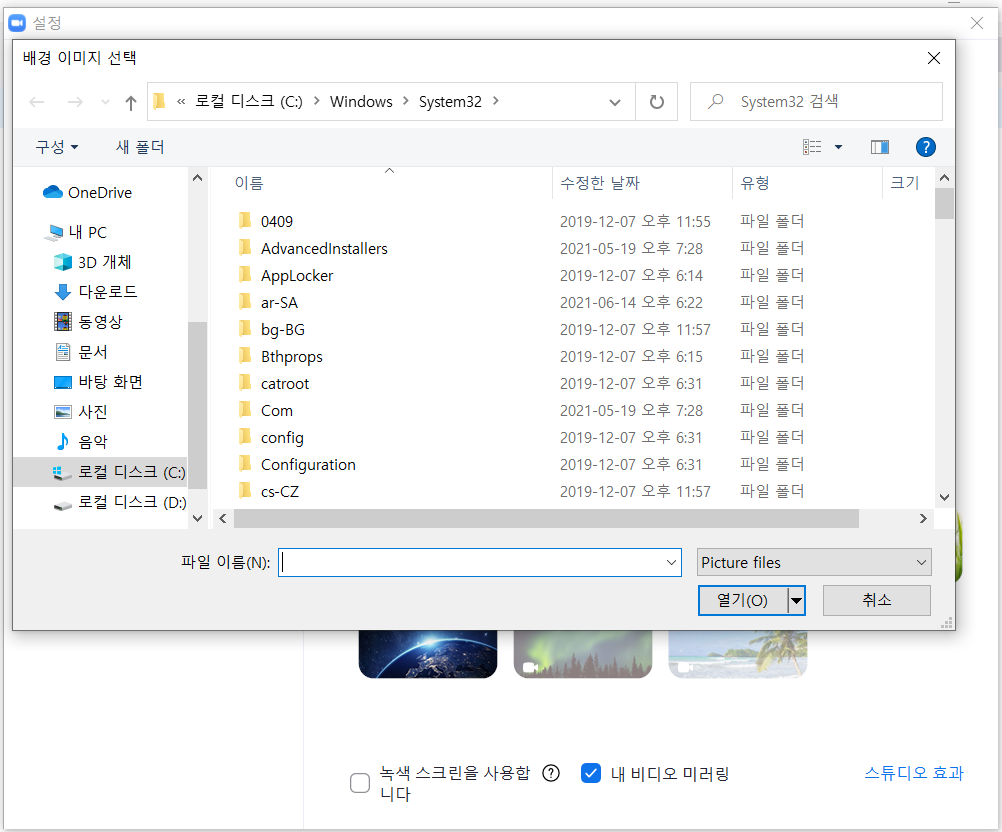
Task: Create a 새 폴더
Action: (140, 147)
